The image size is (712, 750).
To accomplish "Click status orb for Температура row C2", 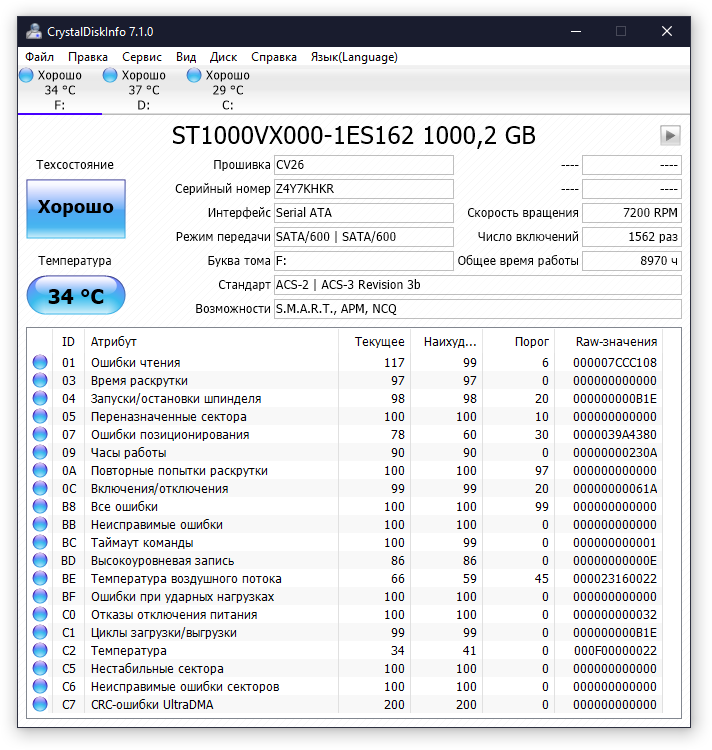I will tap(40, 651).
